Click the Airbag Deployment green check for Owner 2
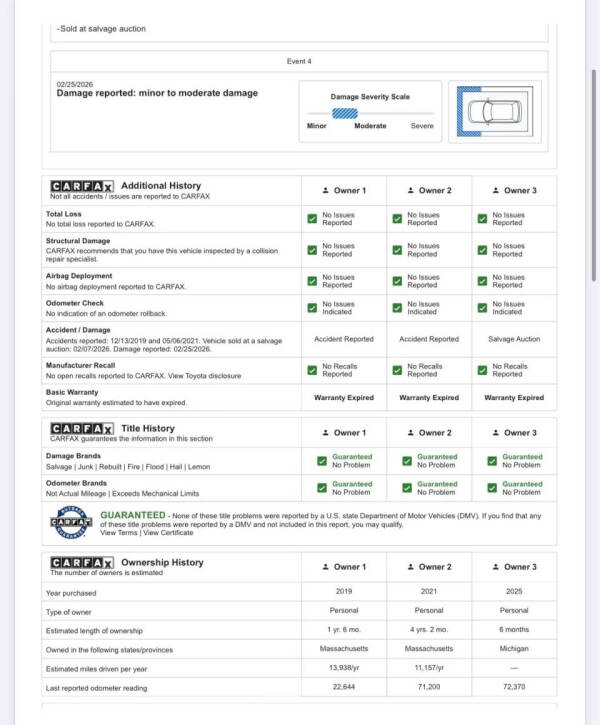Viewport: 600px width, 725px height. (x=398, y=281)
